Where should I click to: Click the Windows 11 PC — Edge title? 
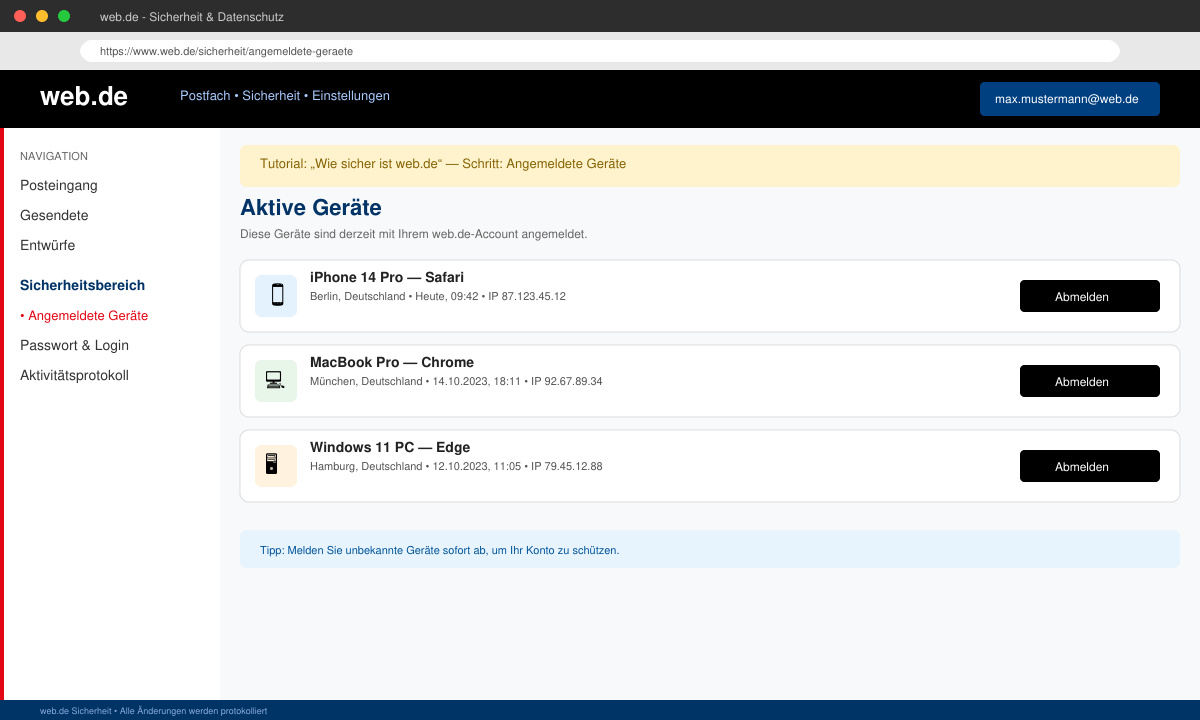click(x=390, y=447)
